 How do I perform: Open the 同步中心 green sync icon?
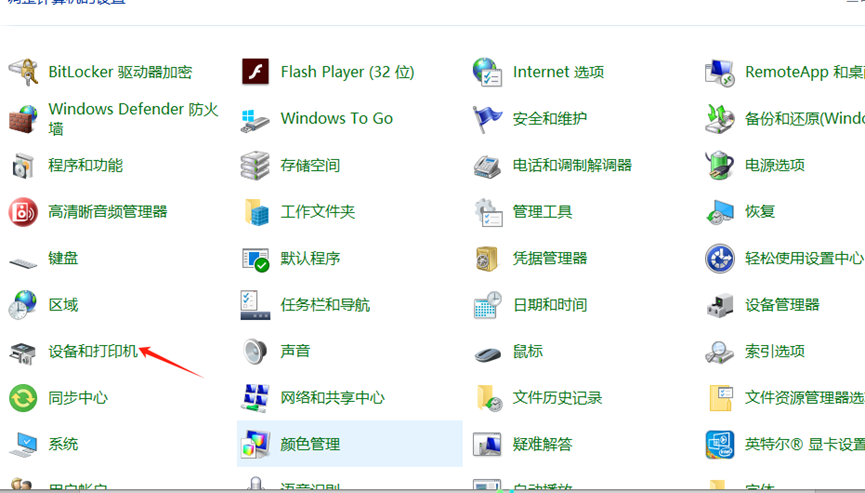click(23, 398)
